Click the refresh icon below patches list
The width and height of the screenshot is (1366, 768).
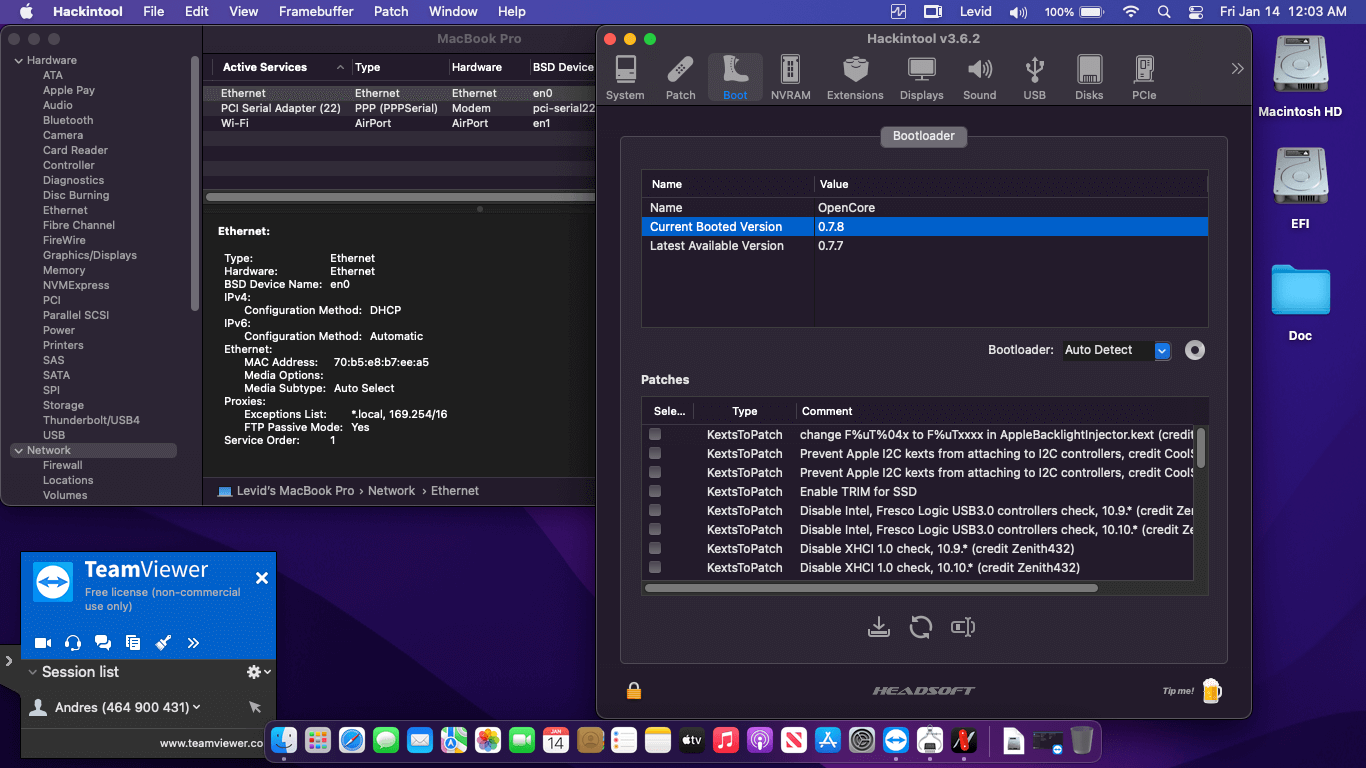click(x=921, y=627)
